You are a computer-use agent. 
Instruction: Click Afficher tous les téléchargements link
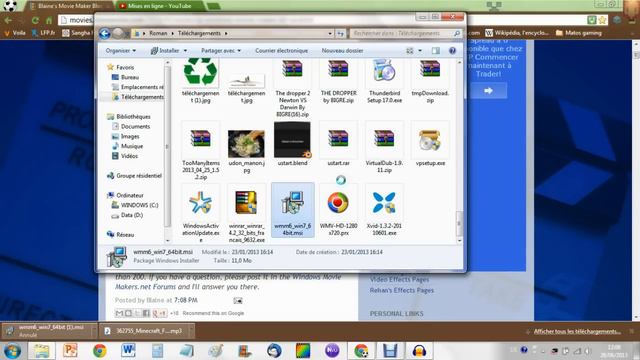tap(577, 331)
